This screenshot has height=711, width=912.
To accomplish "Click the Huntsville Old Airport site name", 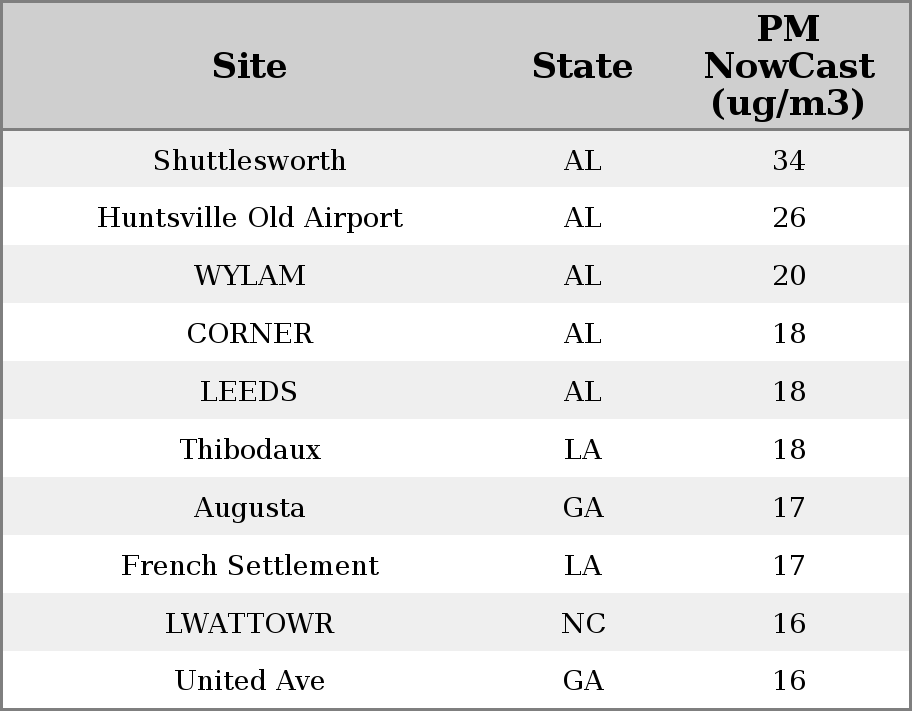I will pyautogui.click(x=249, y=218).
